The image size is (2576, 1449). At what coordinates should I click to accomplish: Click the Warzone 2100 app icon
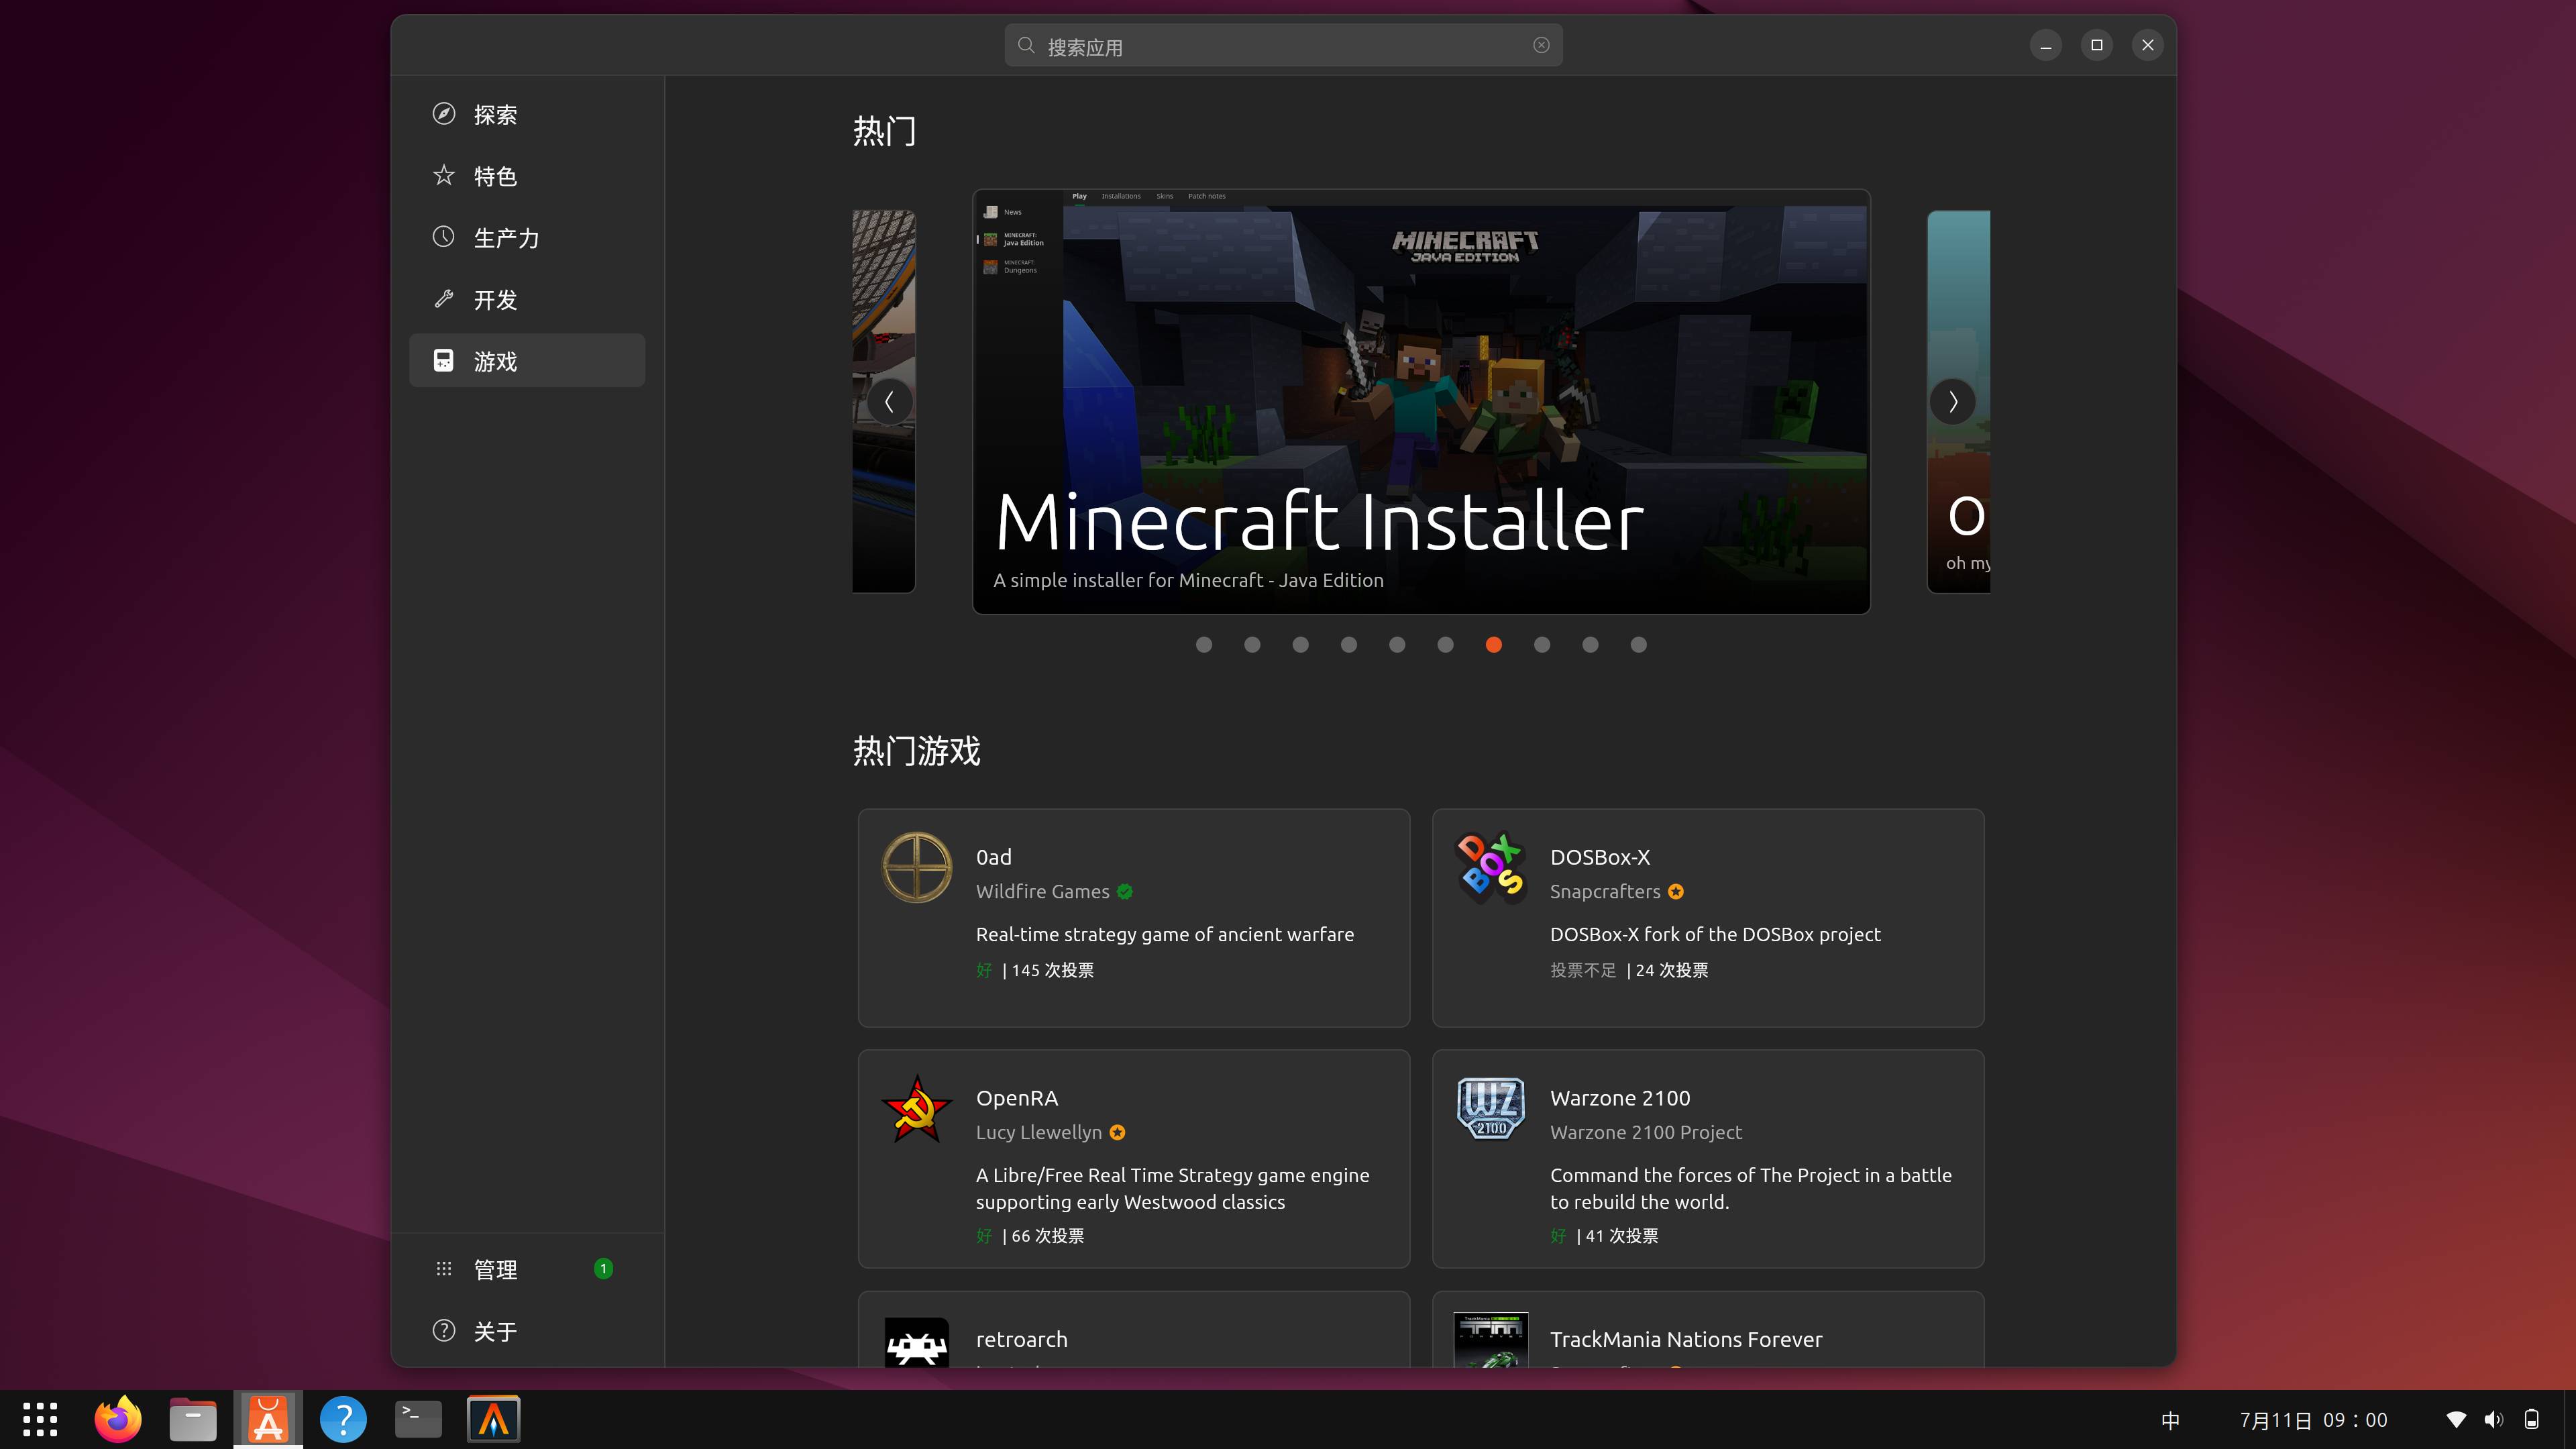pyautogui.click(x=1490, y=1108)
